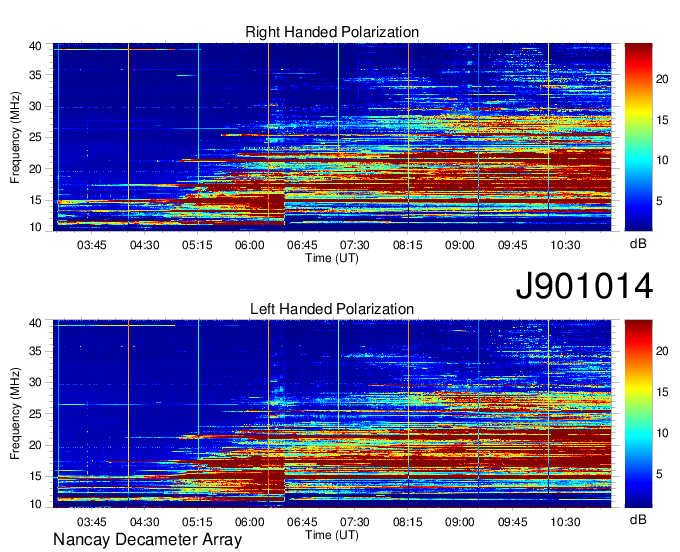The width and height of the screenshot is (680, 552).
Task: Click the 03:45 tick under Left Handed plot
Action: [x=92, y=522]
